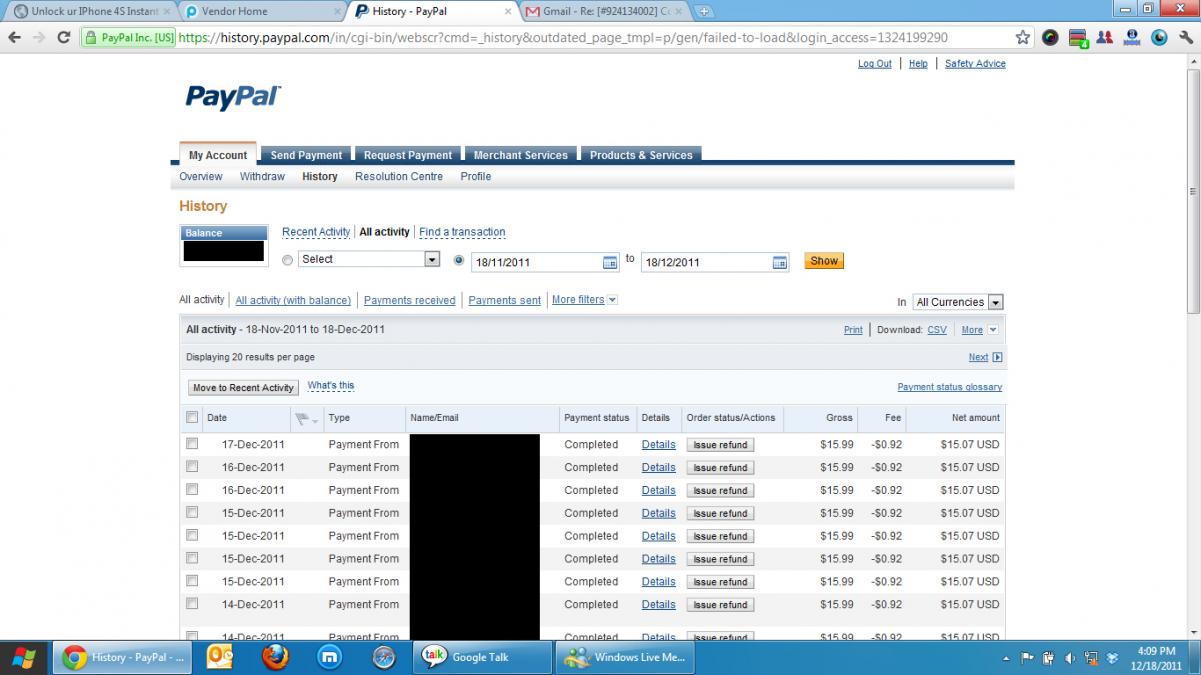The height and width of the screenshot is (675, 1201).
Task: Download the history as CSV
Action: click(x=937, y=330)
